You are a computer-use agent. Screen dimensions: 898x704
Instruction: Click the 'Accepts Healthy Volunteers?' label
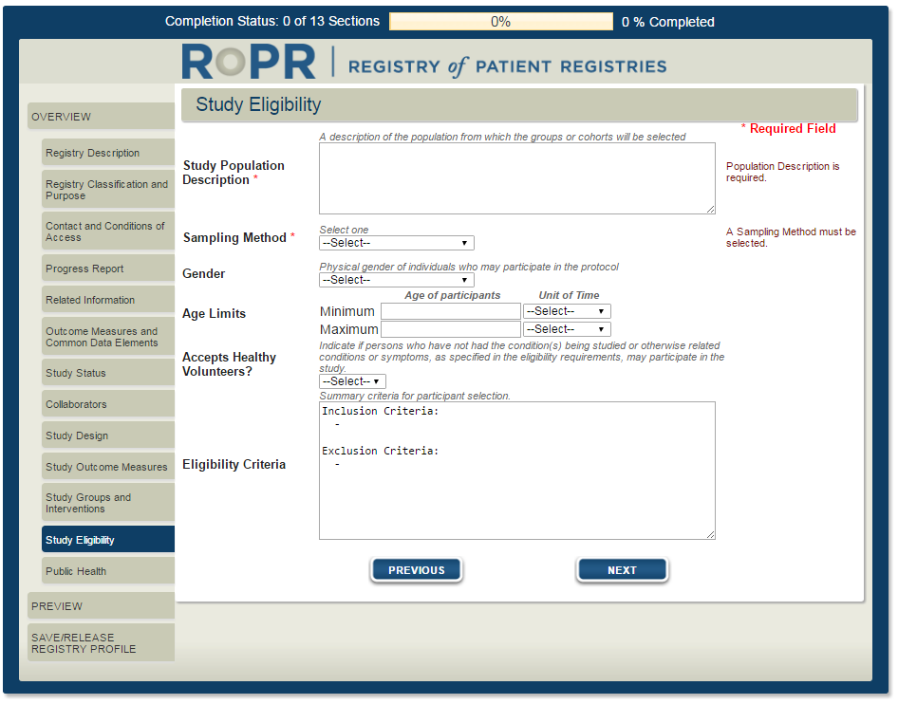(x=229, y=364)
